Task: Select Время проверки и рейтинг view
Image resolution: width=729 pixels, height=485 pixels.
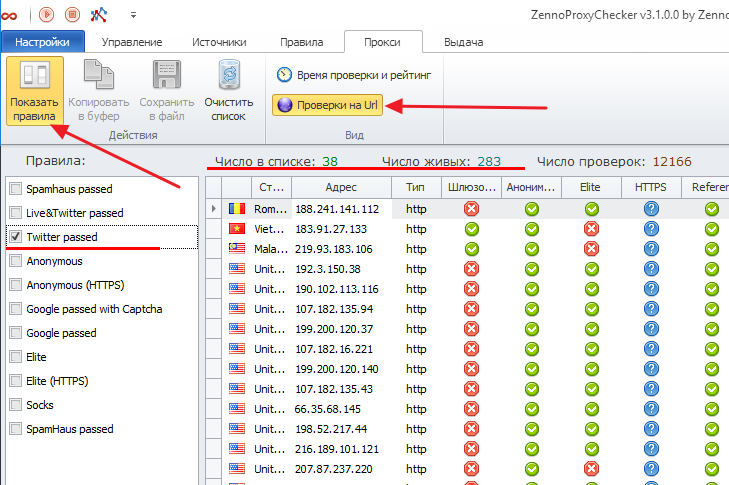Action: [x=353, y=75]
